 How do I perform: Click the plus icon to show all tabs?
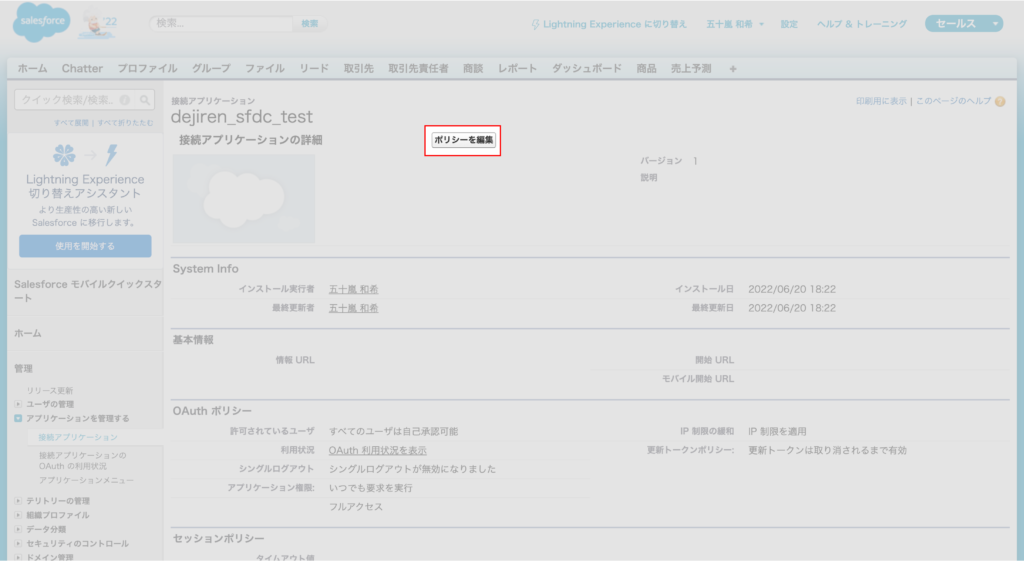pyautogui.click(x=733, y=69)
